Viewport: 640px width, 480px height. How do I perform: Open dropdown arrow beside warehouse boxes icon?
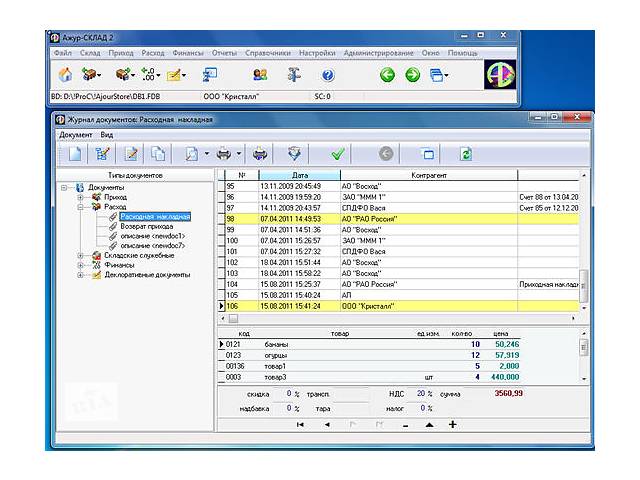(99, 76)
